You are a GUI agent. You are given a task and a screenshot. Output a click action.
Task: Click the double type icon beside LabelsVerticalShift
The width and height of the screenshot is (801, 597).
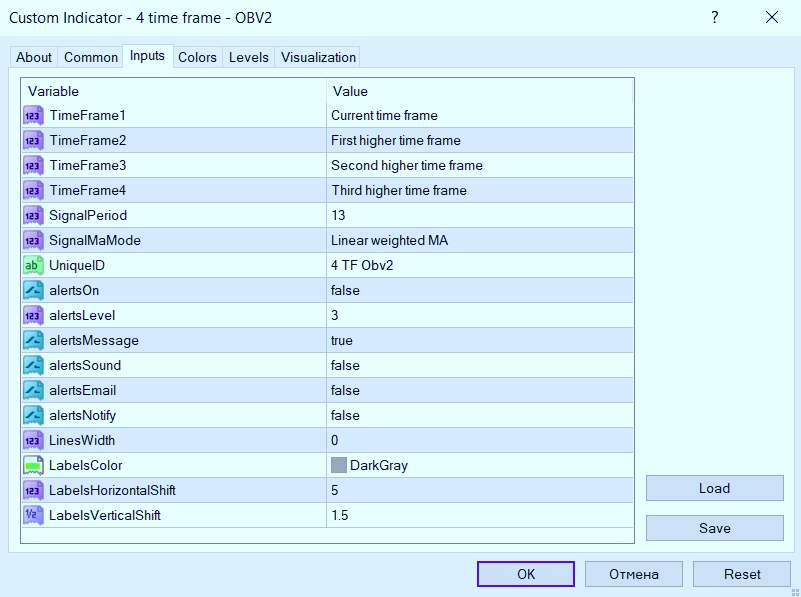pos(33,515)
